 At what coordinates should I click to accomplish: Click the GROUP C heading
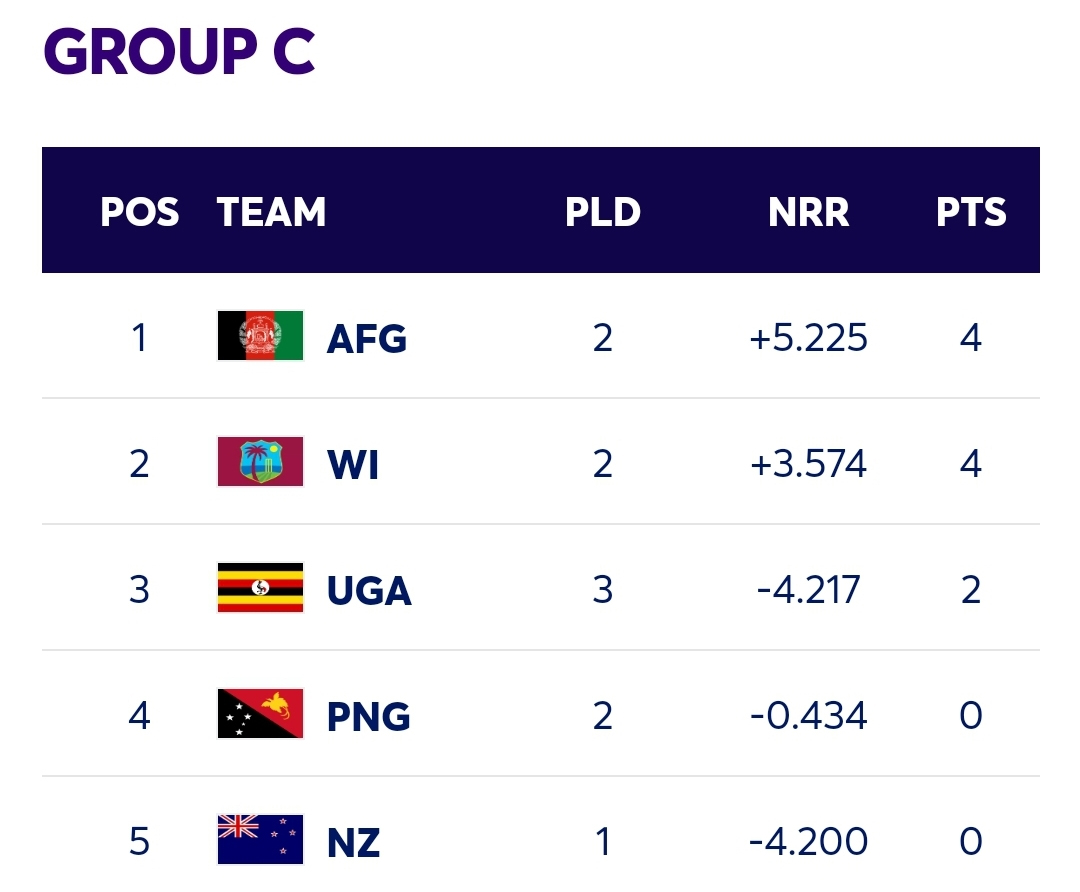click(x=179, y=51)
